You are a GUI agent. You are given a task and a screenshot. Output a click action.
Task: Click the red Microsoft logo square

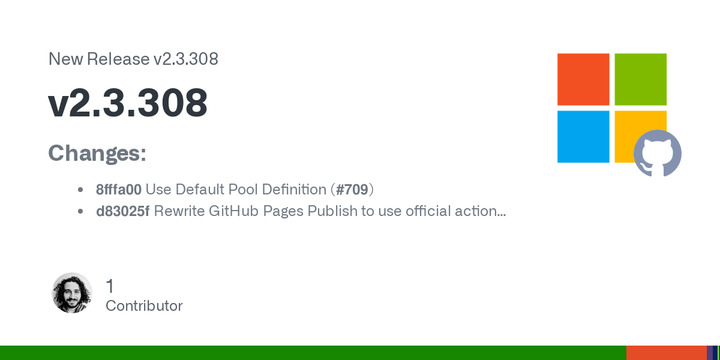[583, 79]
